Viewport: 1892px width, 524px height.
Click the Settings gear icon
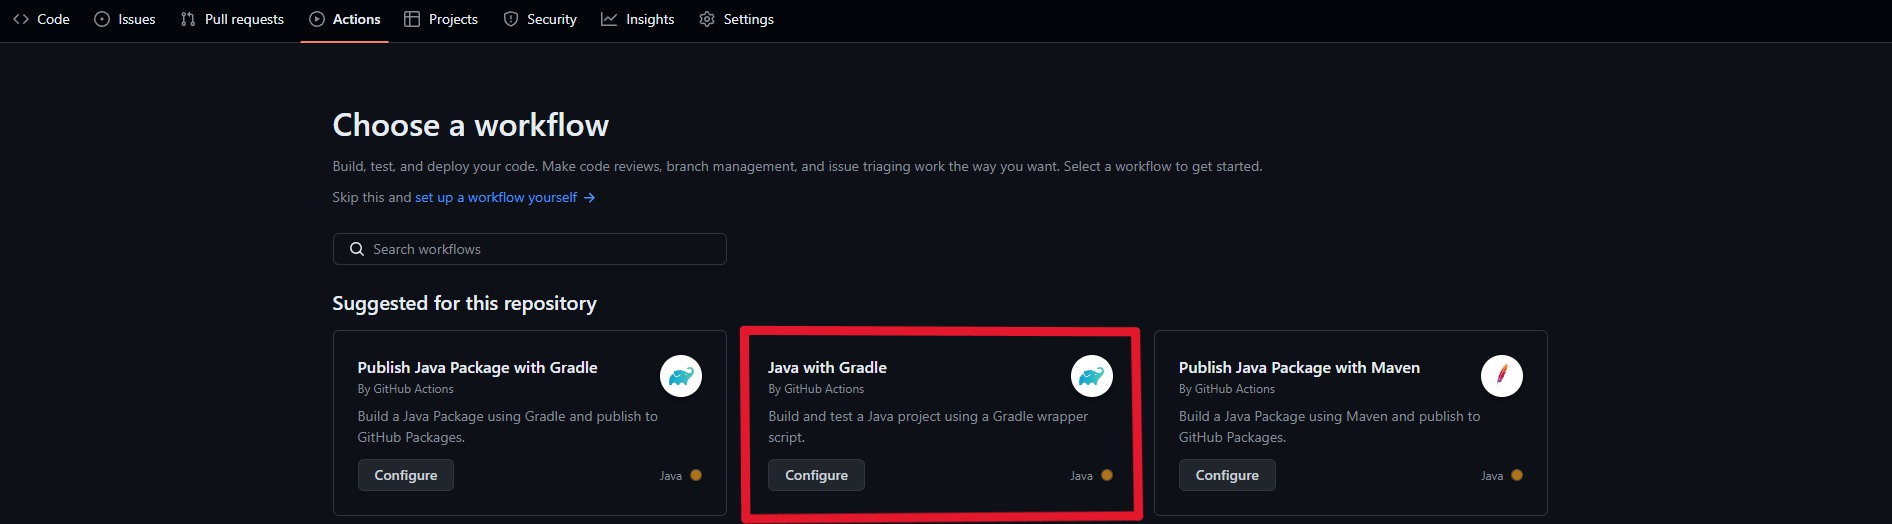click(x=707, y=19)
